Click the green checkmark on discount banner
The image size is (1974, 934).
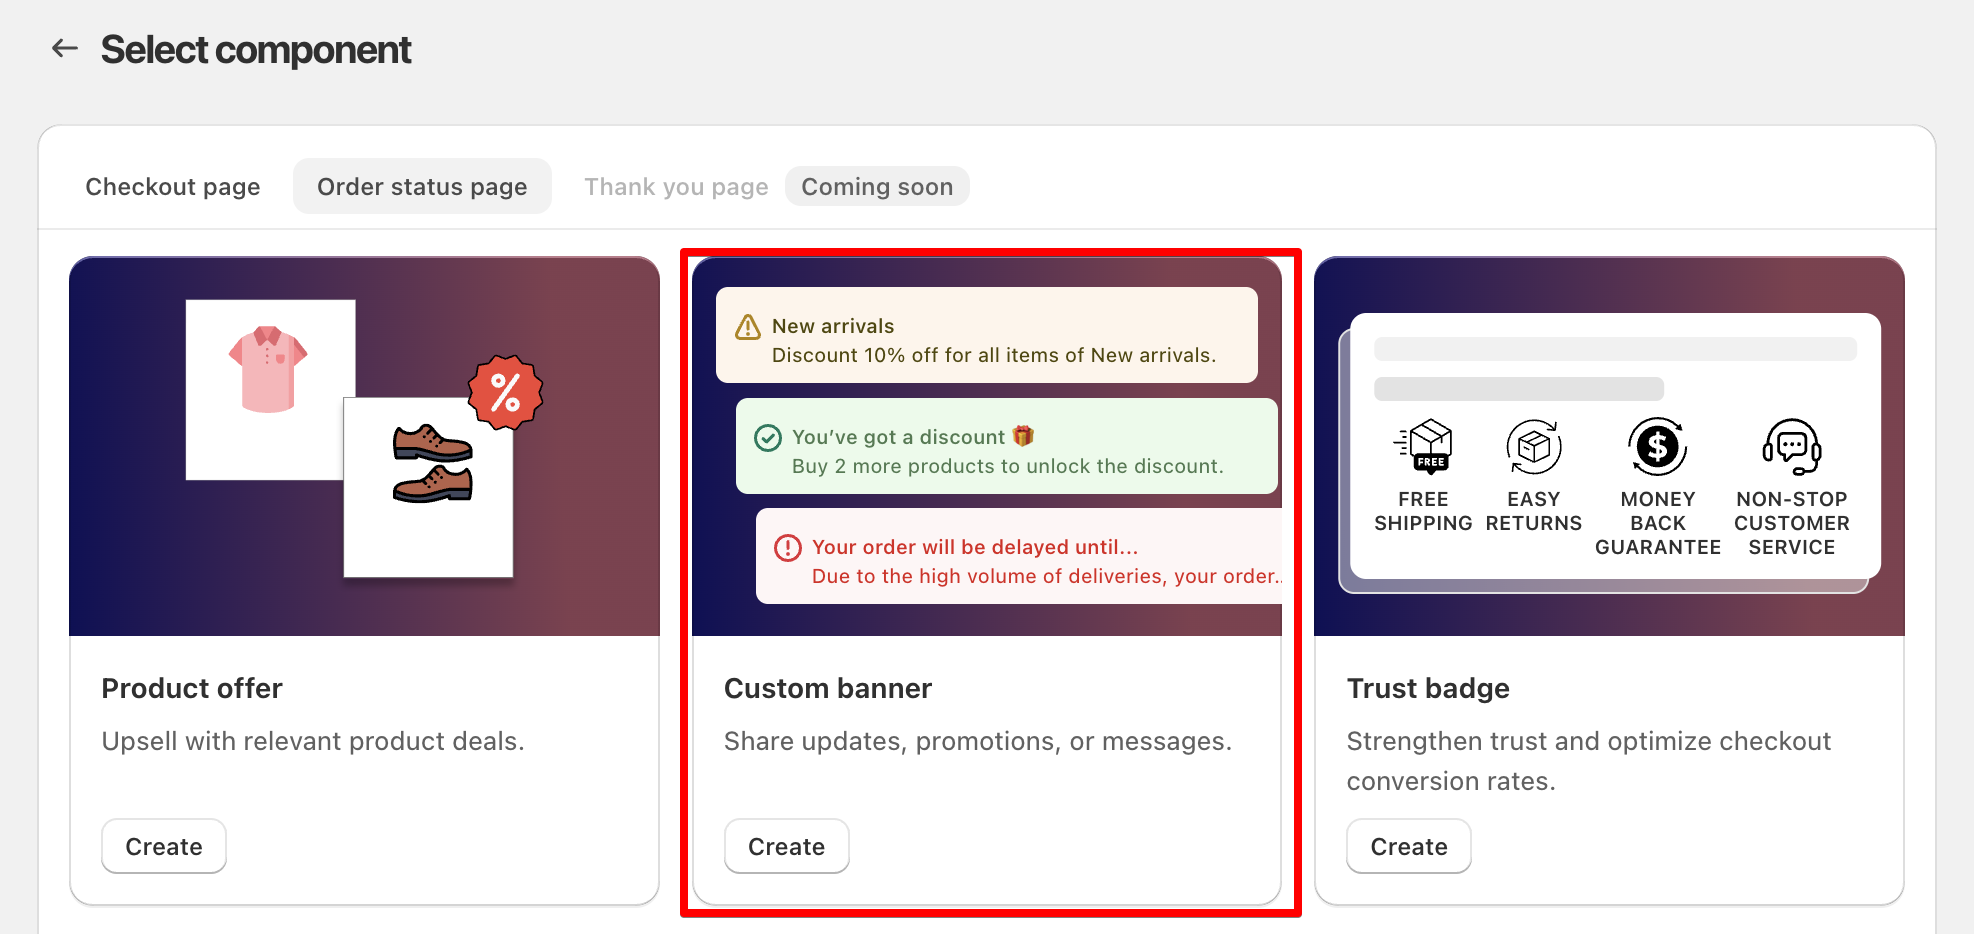[x=766, y=437]
